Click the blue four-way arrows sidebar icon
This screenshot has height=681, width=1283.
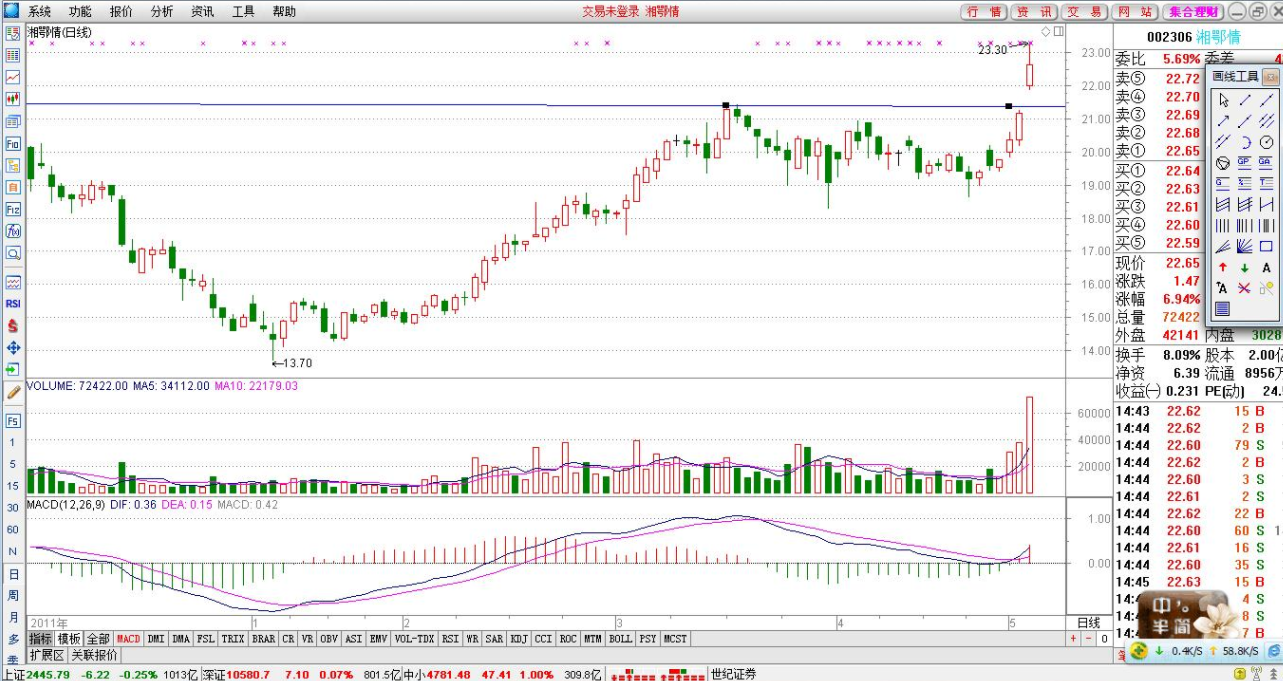(13, 347)
